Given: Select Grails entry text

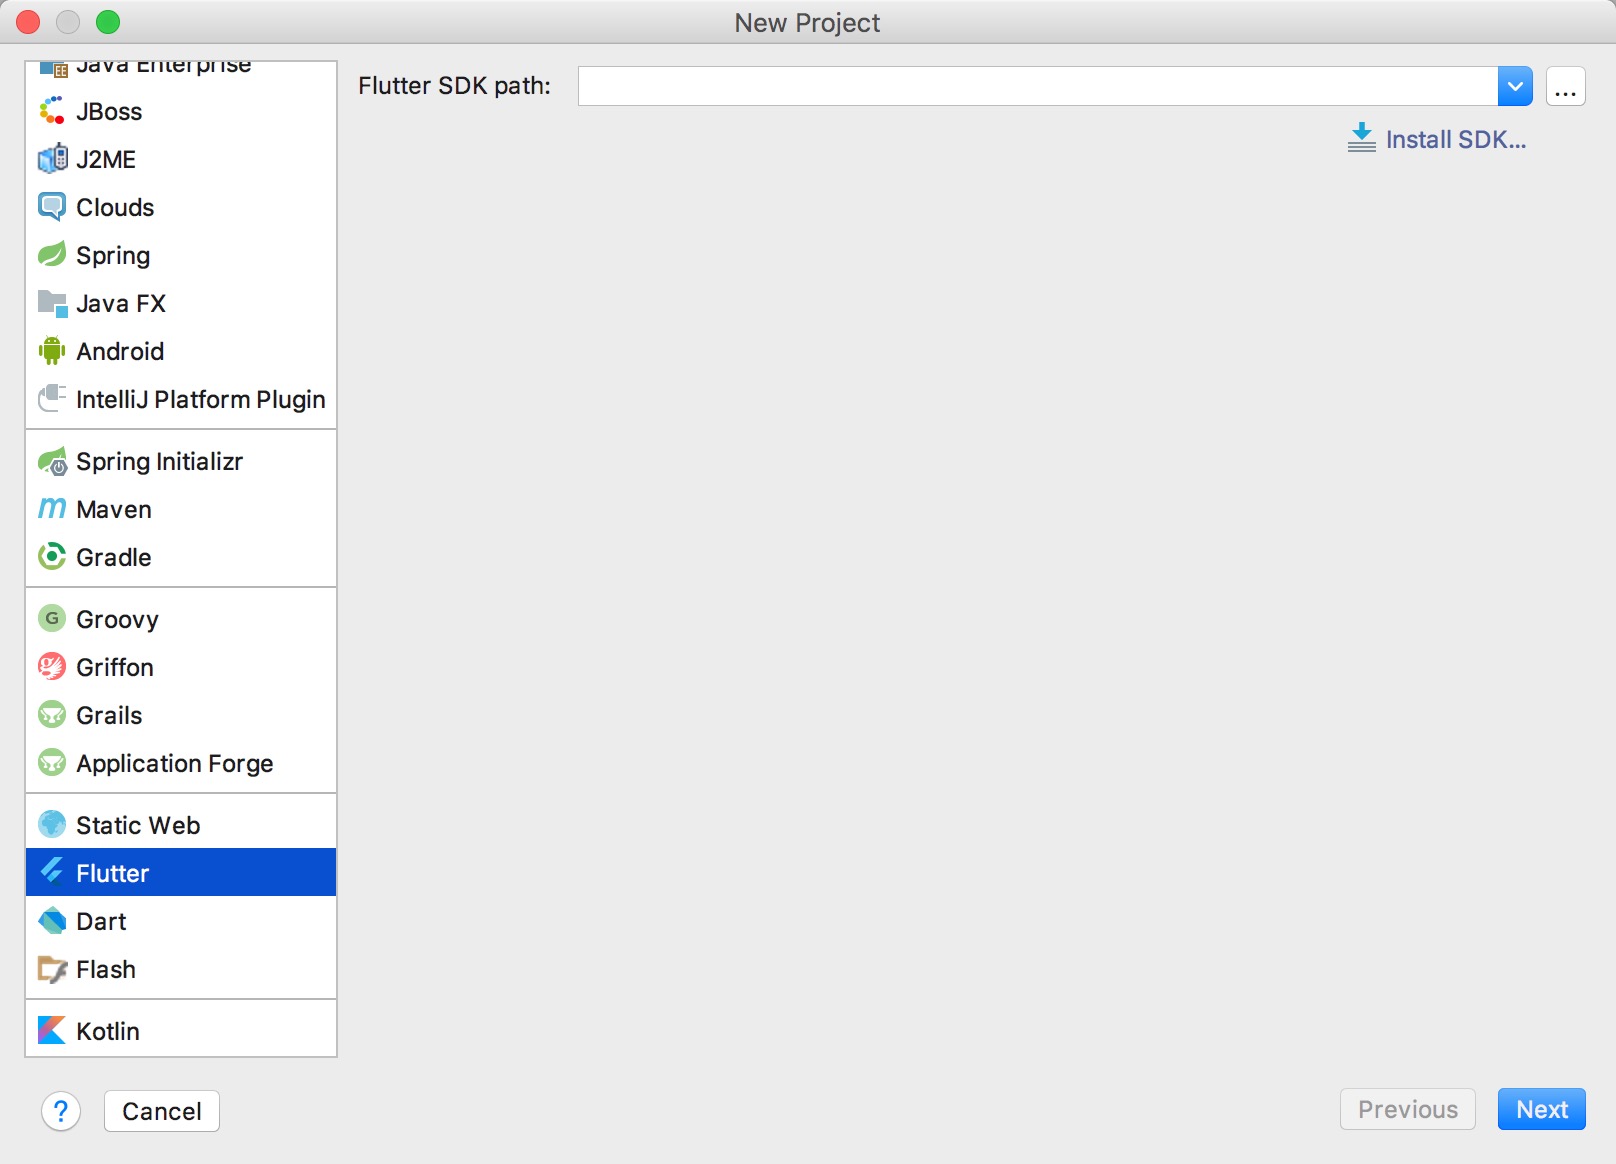Looking at the screenshot, I should [109, 716].
